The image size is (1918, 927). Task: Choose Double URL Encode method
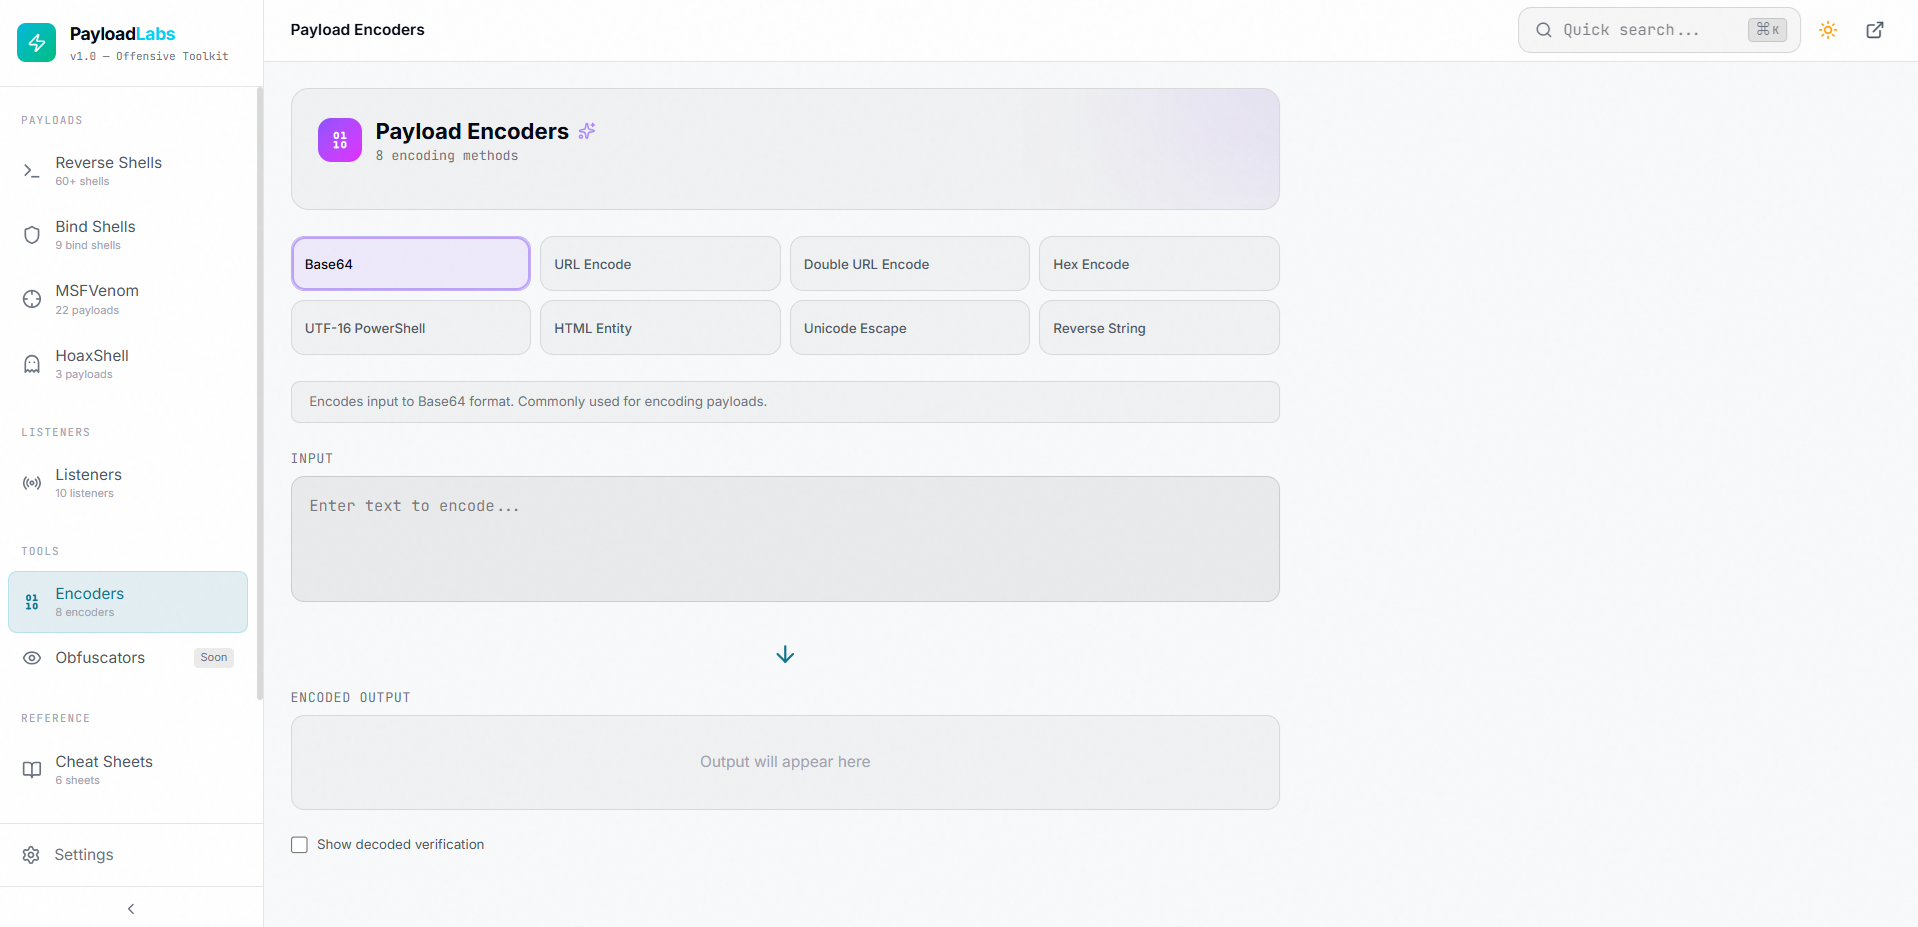(x=910, y=264)
